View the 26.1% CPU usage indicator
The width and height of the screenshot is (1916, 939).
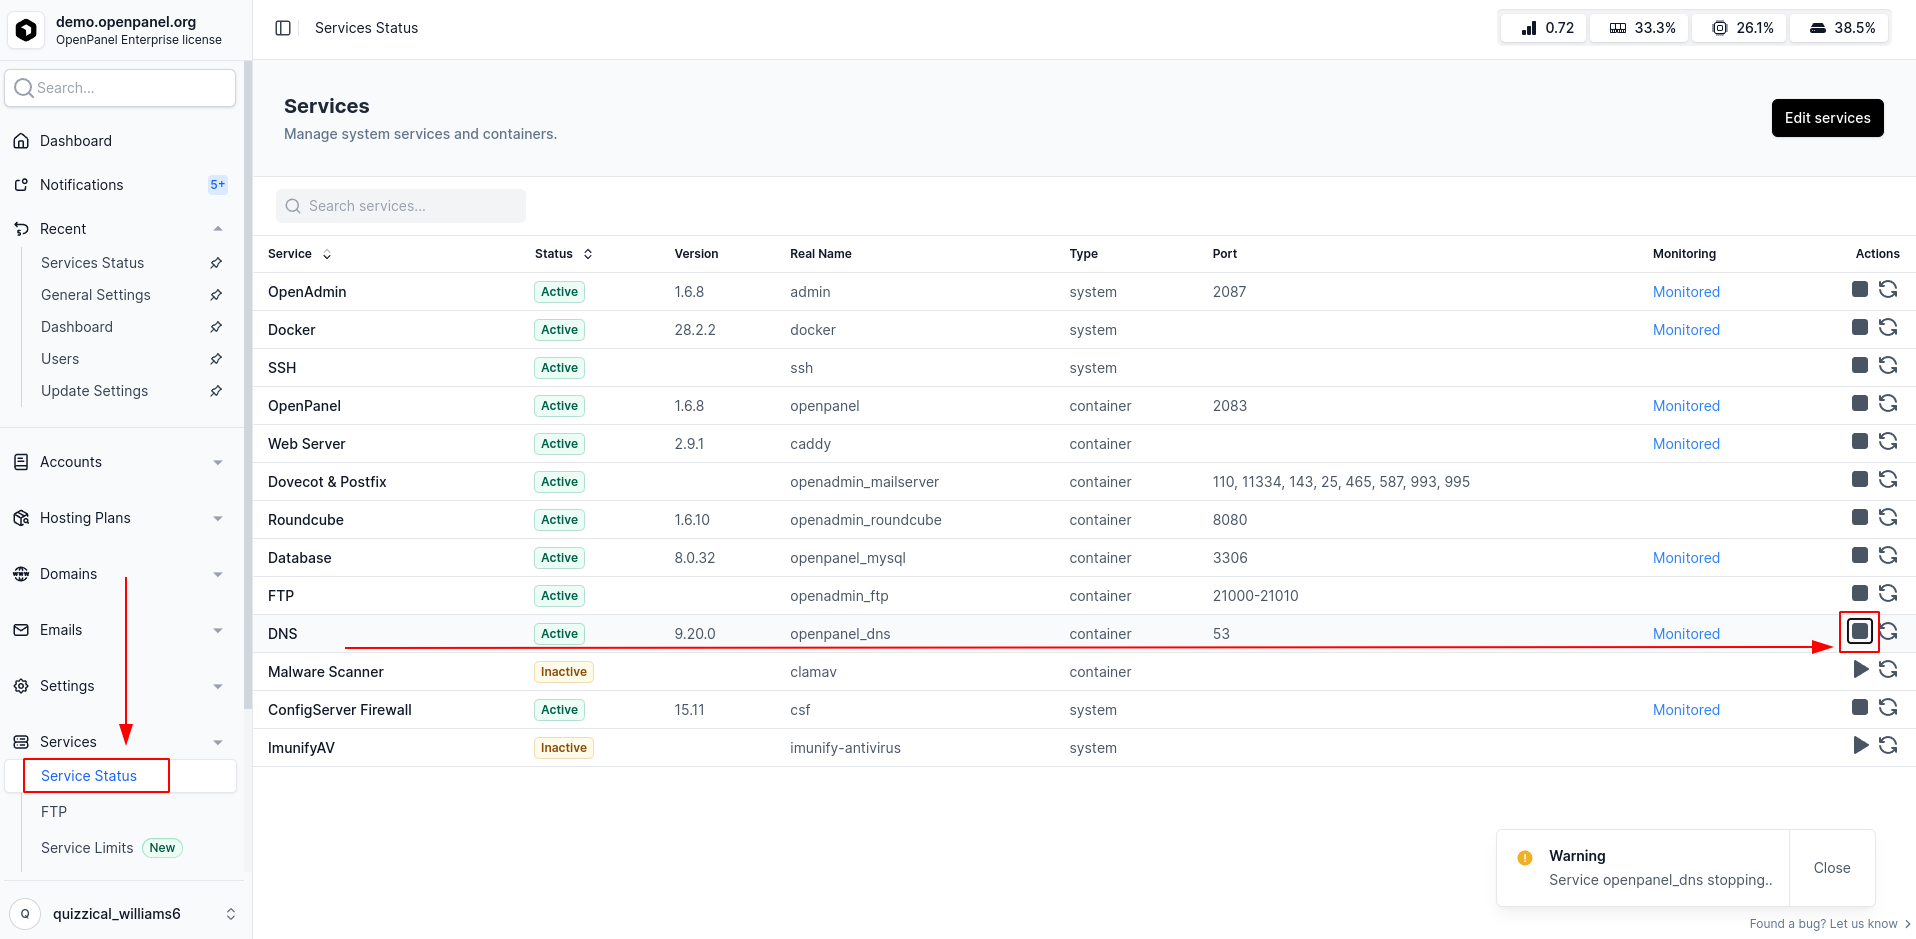click(1742, 28)
